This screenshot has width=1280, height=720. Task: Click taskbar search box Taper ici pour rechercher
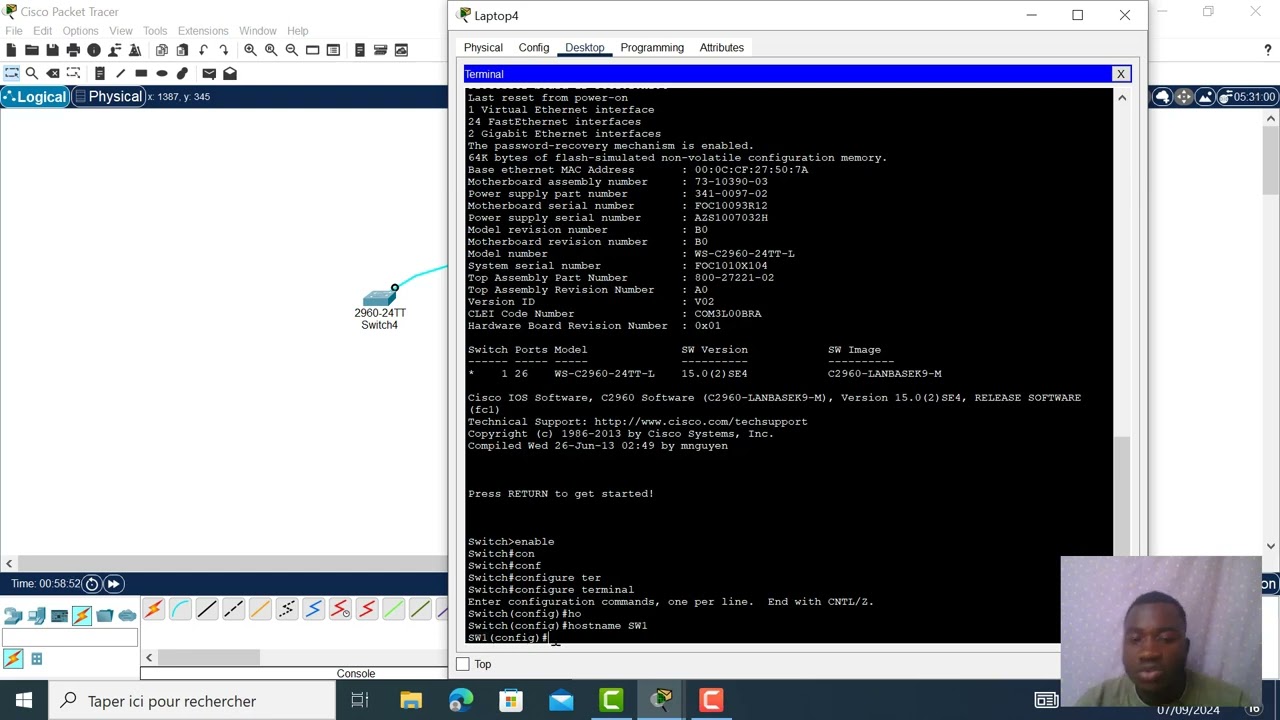(190, 701)
